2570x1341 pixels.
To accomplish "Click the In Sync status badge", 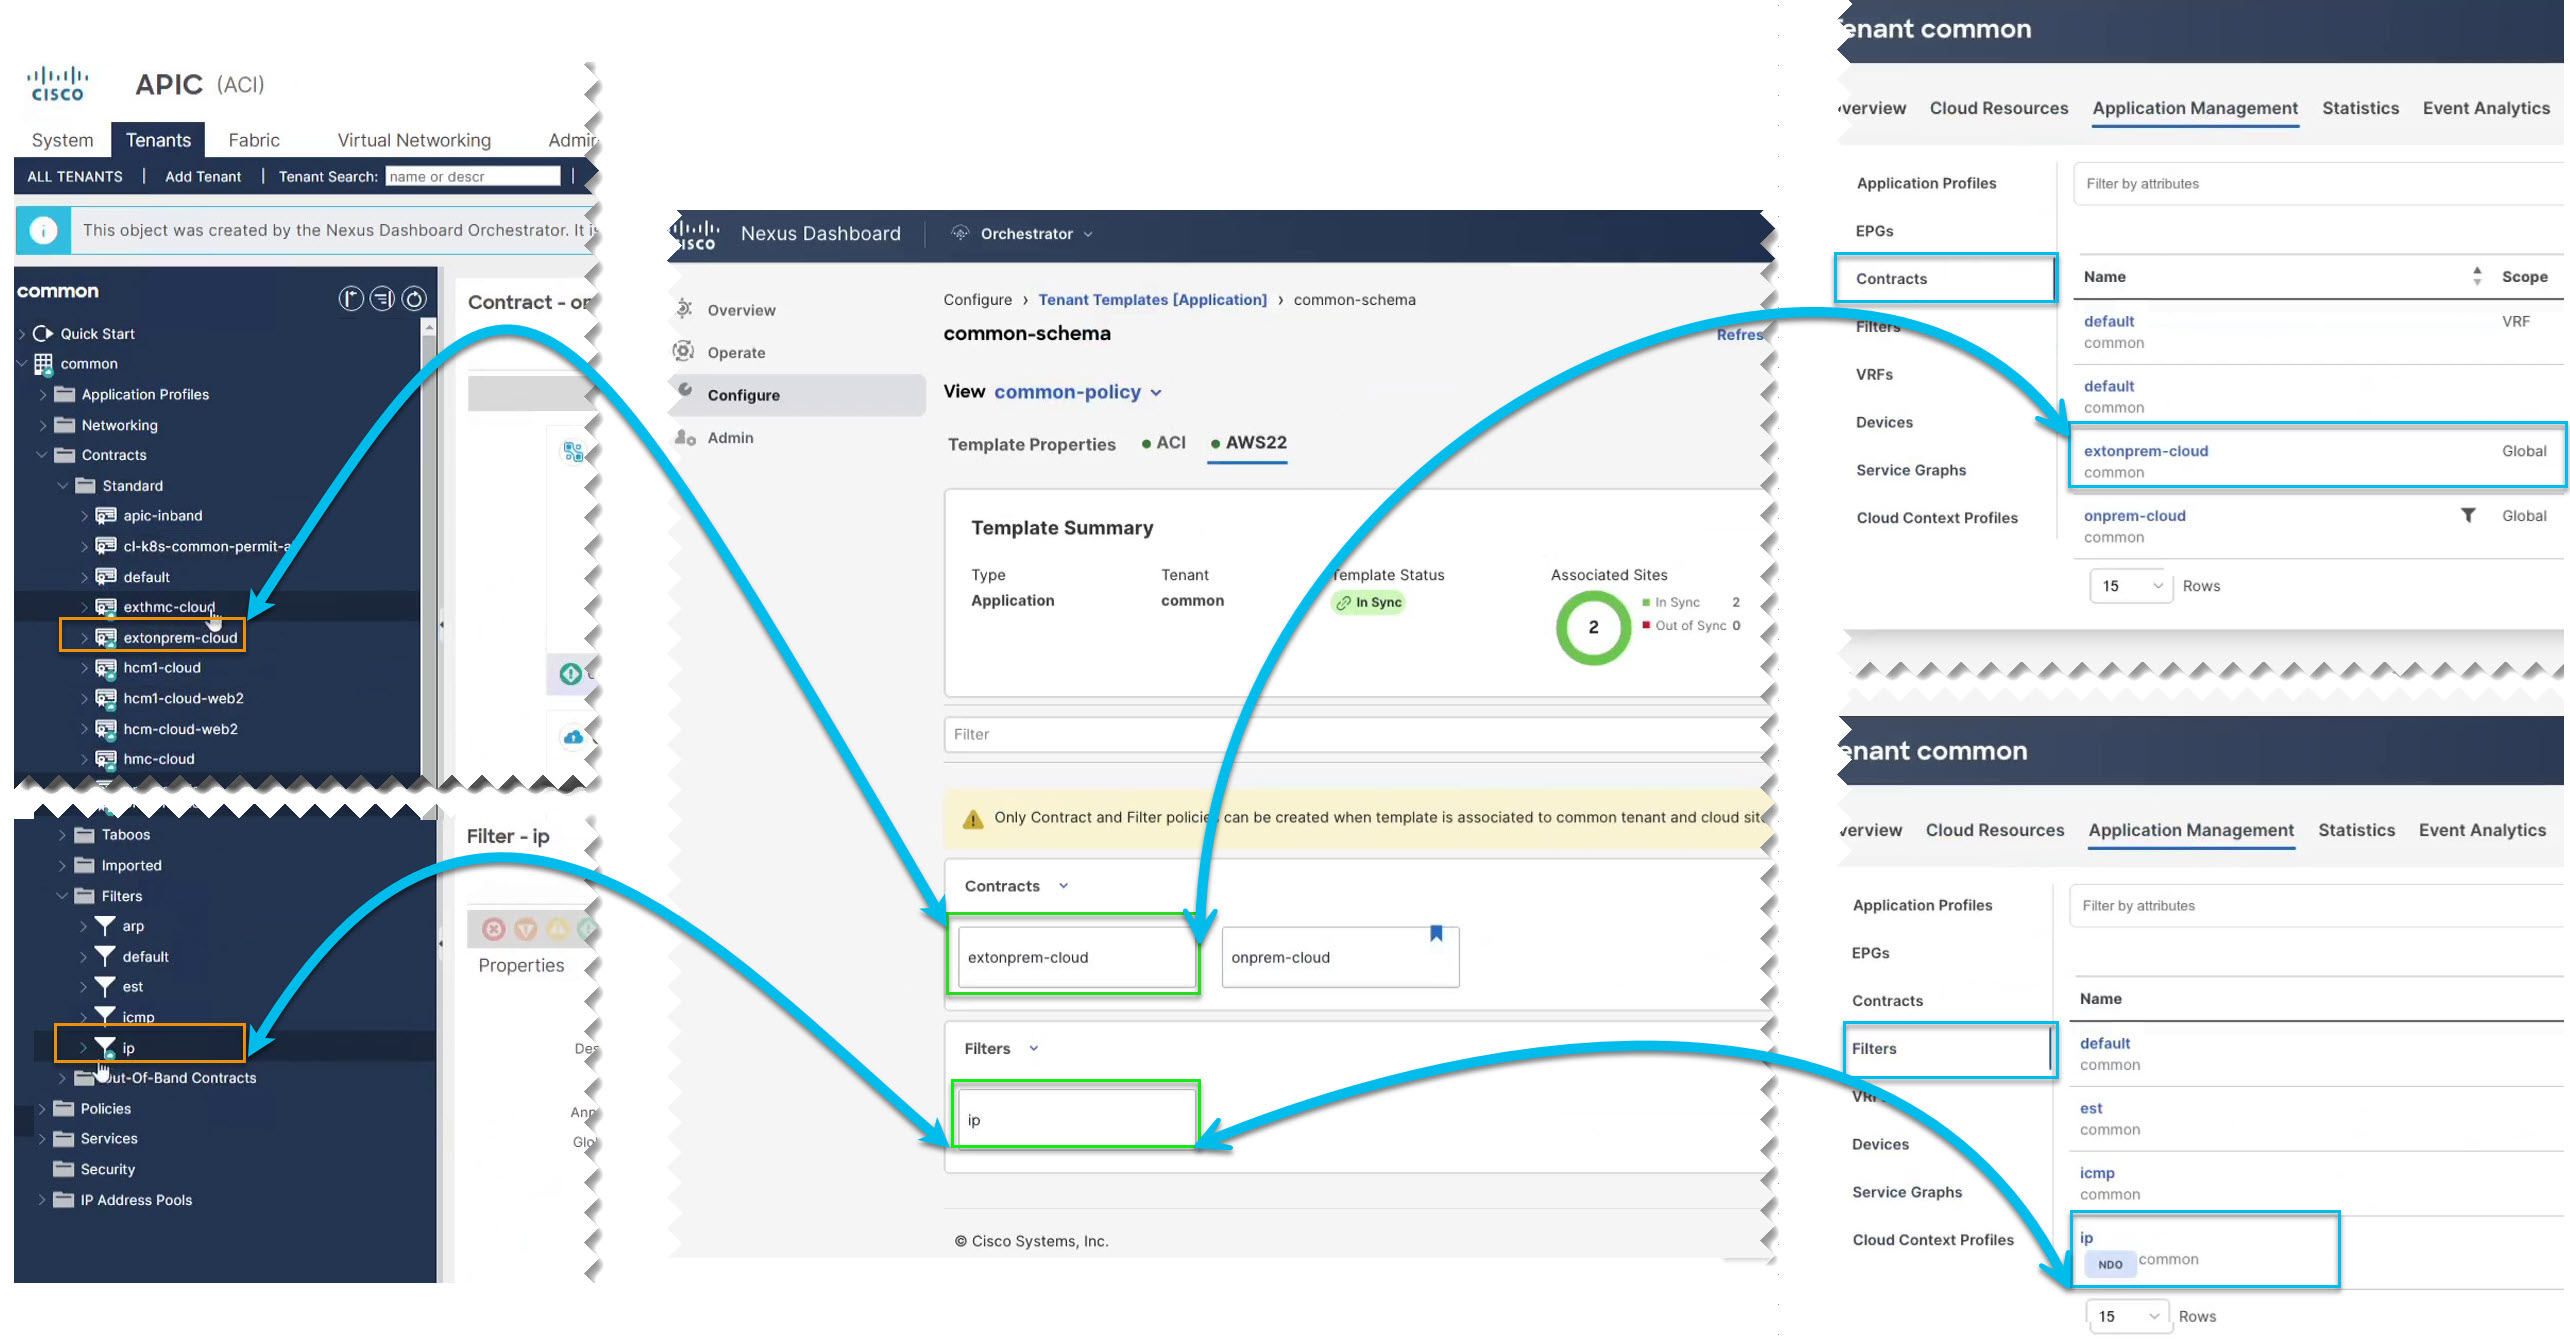I will (1369, 602).
